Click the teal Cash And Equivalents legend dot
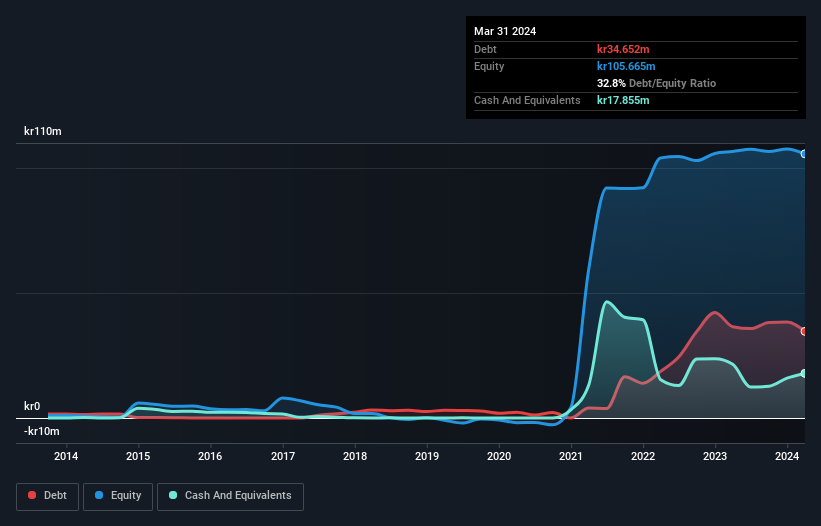This screenshot has height=526, width=821. click(173, 495)
